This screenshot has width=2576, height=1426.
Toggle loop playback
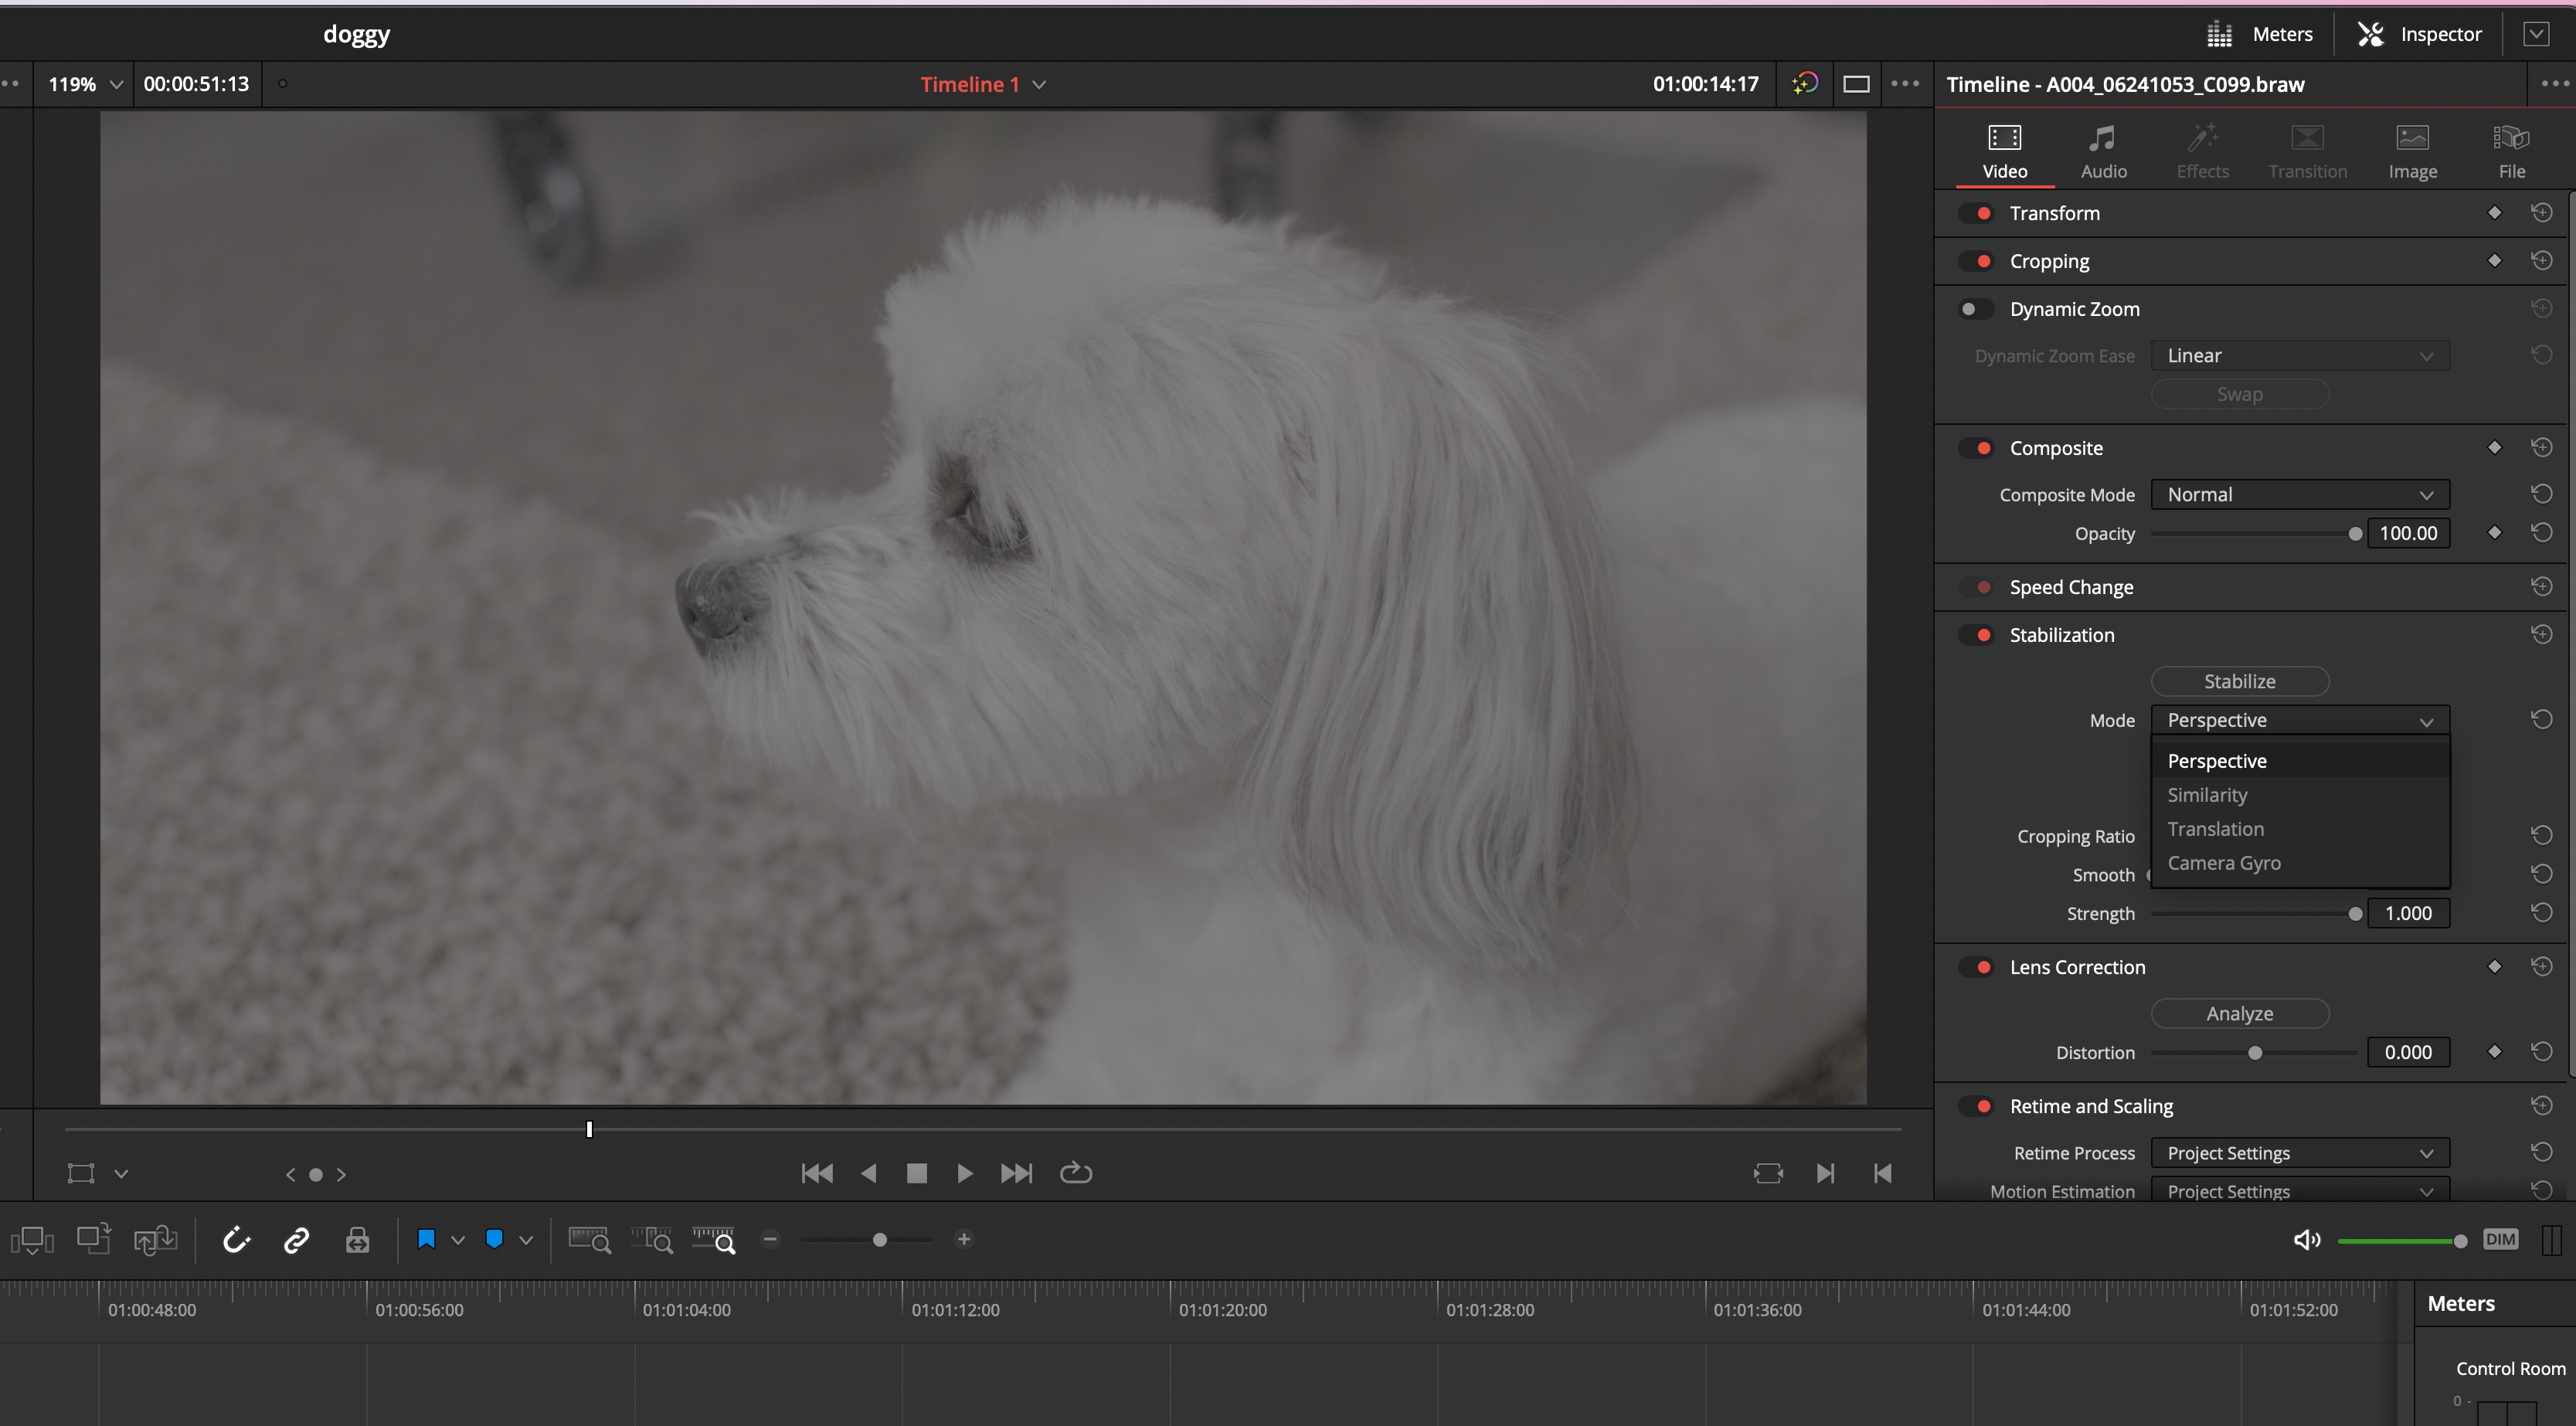[1076, 1173]
